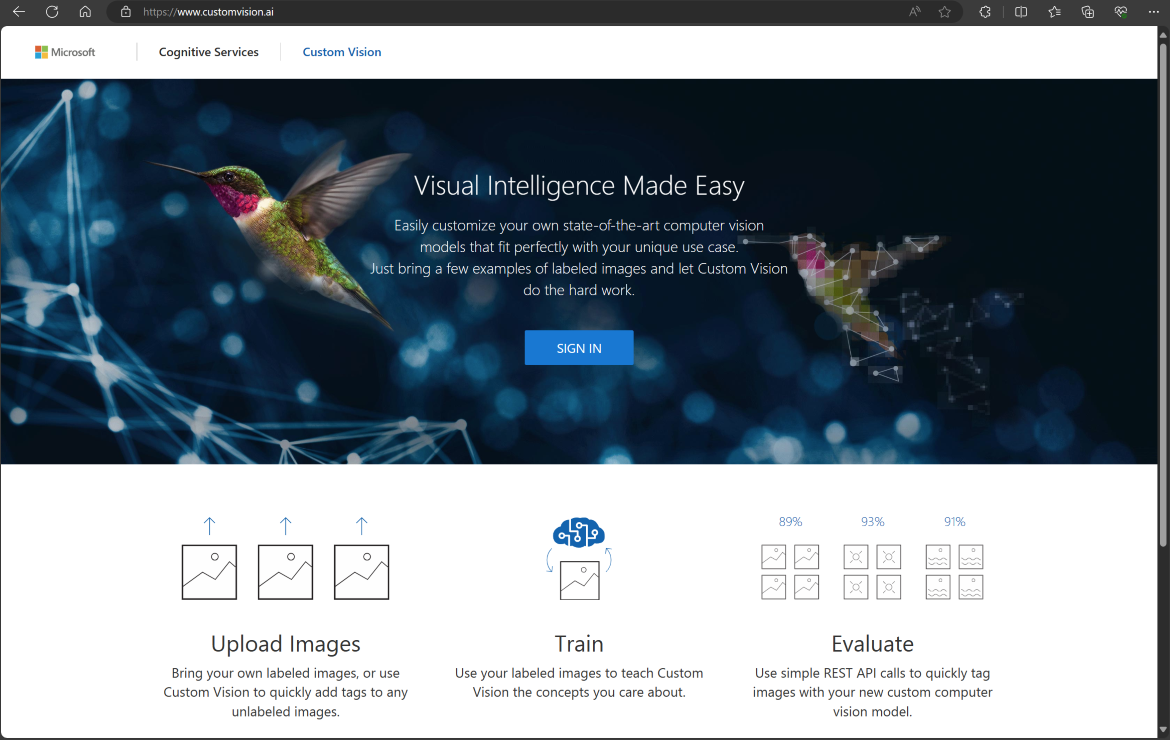Open the Settings and more ellipsis menu
1170x740 pixels.
pyautogui.click(x=1154, y=12)
